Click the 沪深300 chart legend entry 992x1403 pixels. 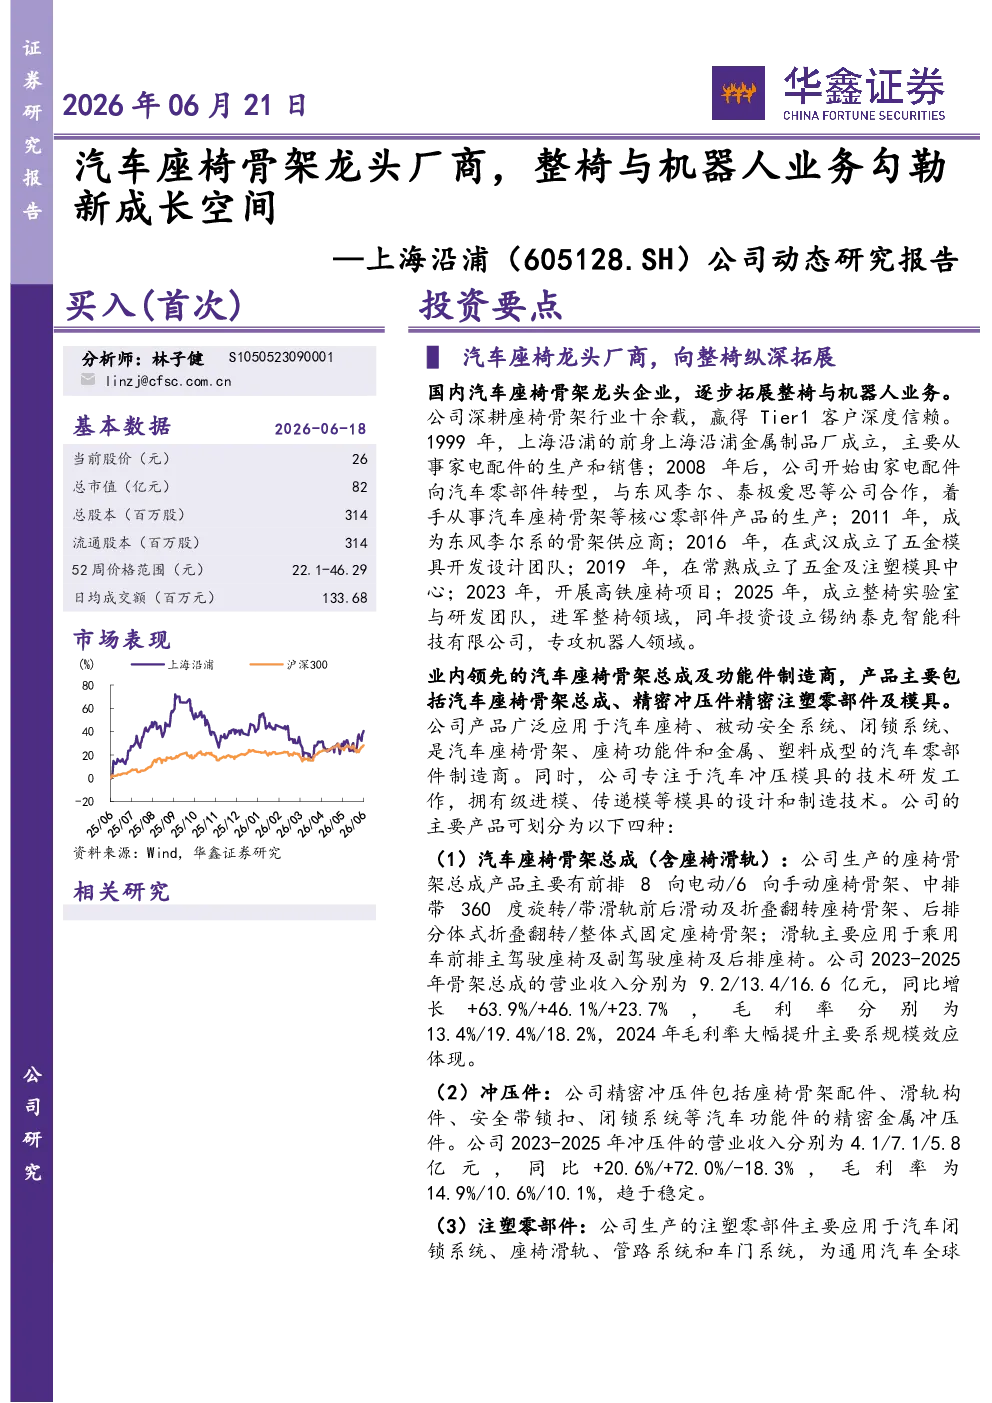pos(288,664)
